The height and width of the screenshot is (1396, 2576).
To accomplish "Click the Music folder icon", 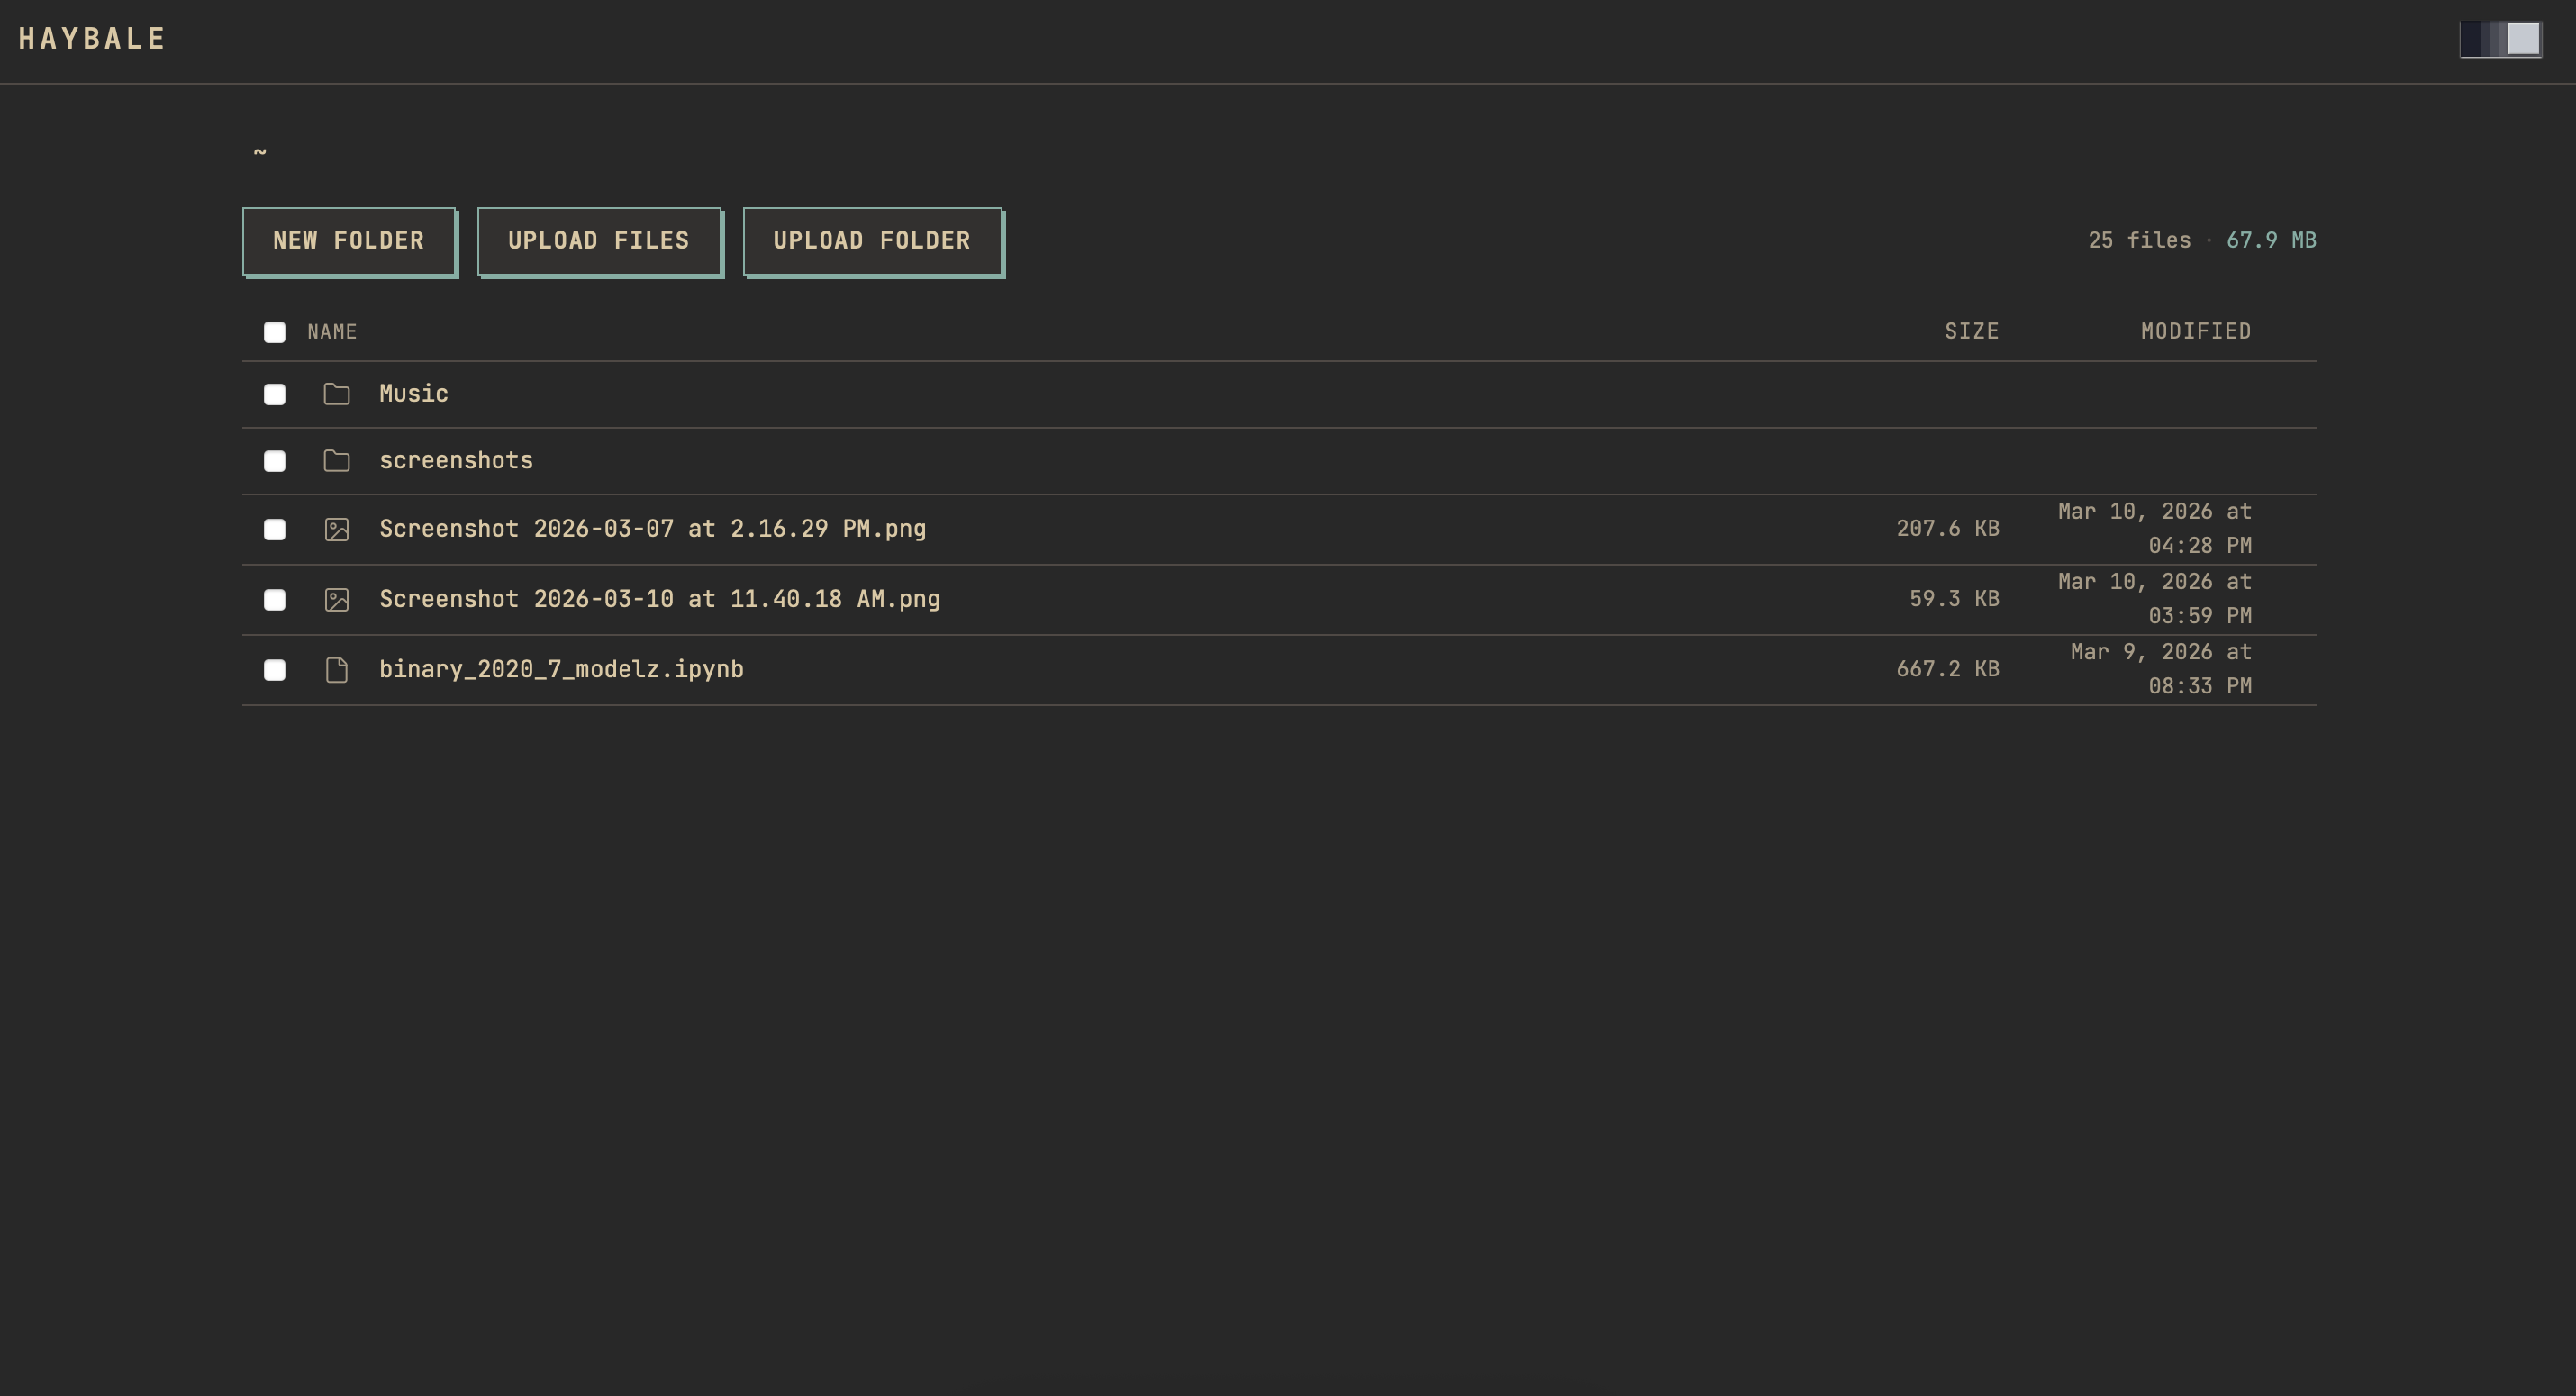I will (336, 394).
